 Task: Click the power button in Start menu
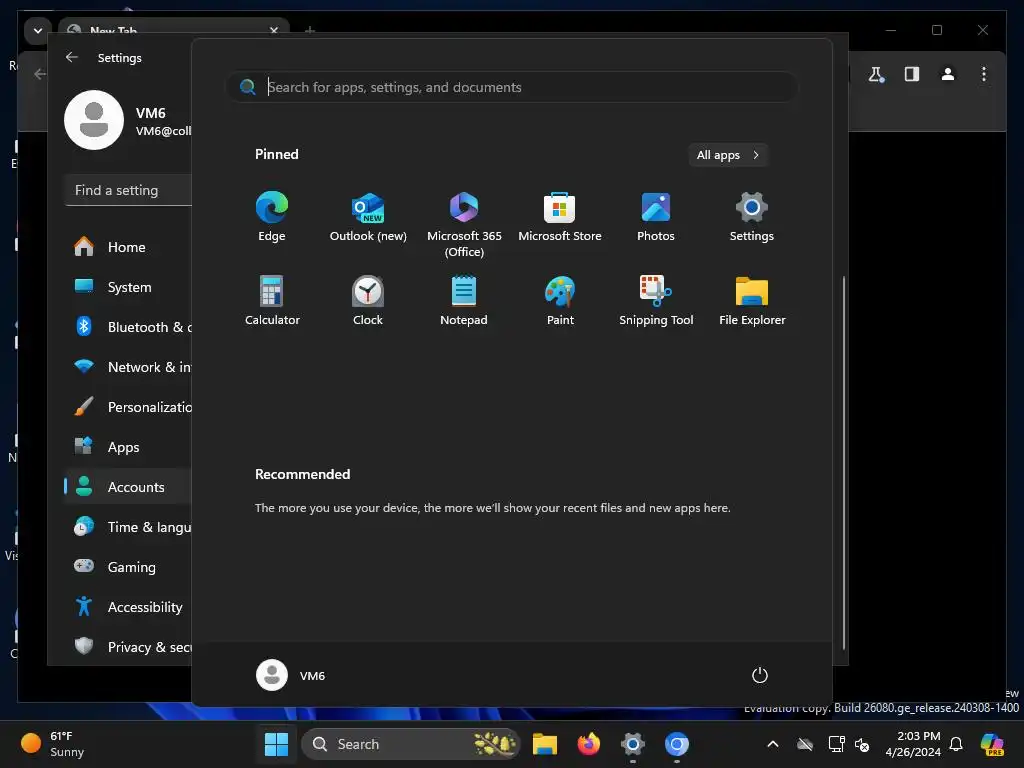click(x=760, y=675)
